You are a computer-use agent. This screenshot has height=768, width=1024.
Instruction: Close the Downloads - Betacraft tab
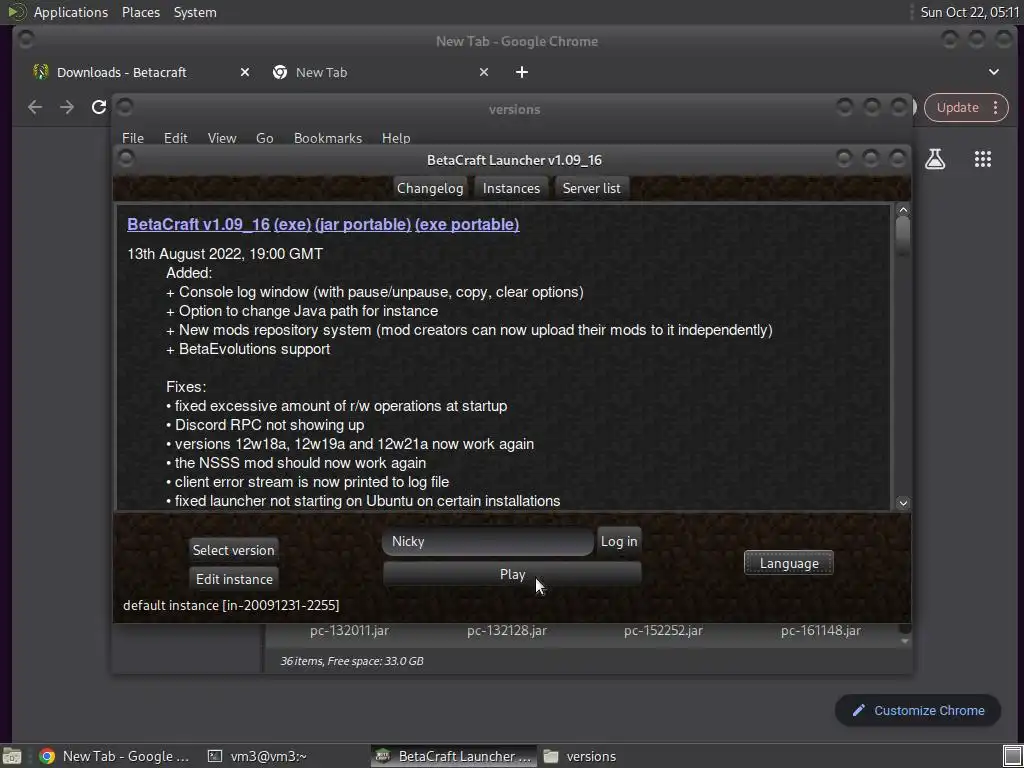[x=244, y=72]
